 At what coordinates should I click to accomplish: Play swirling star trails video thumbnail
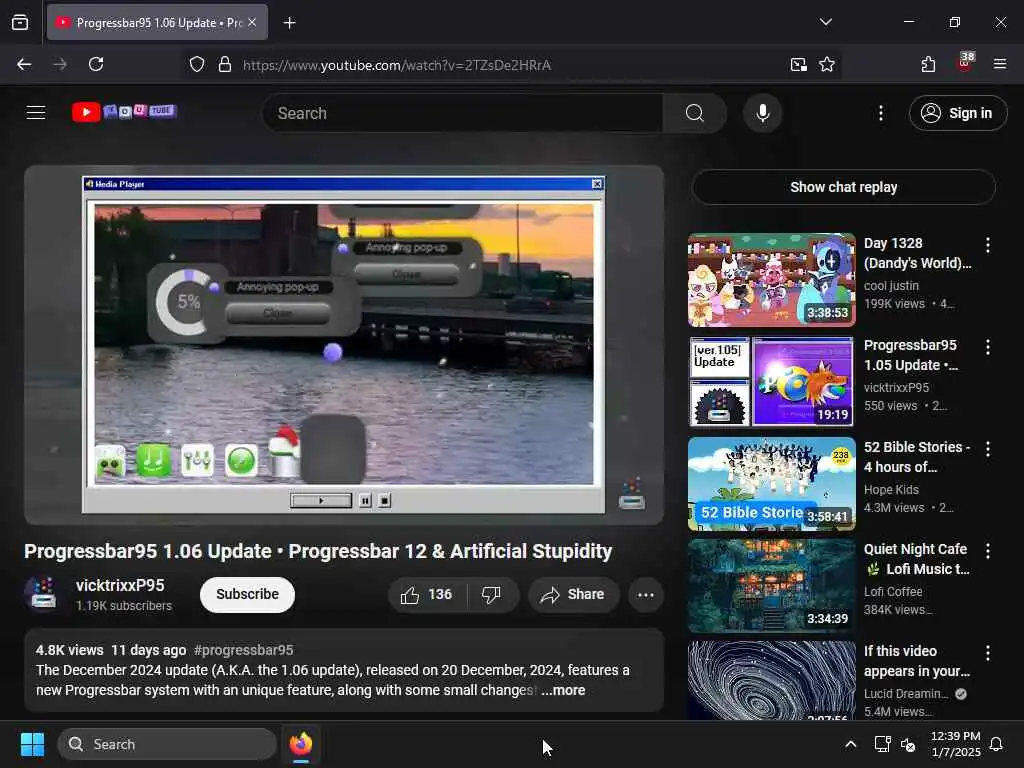click(x=771, y=680)
